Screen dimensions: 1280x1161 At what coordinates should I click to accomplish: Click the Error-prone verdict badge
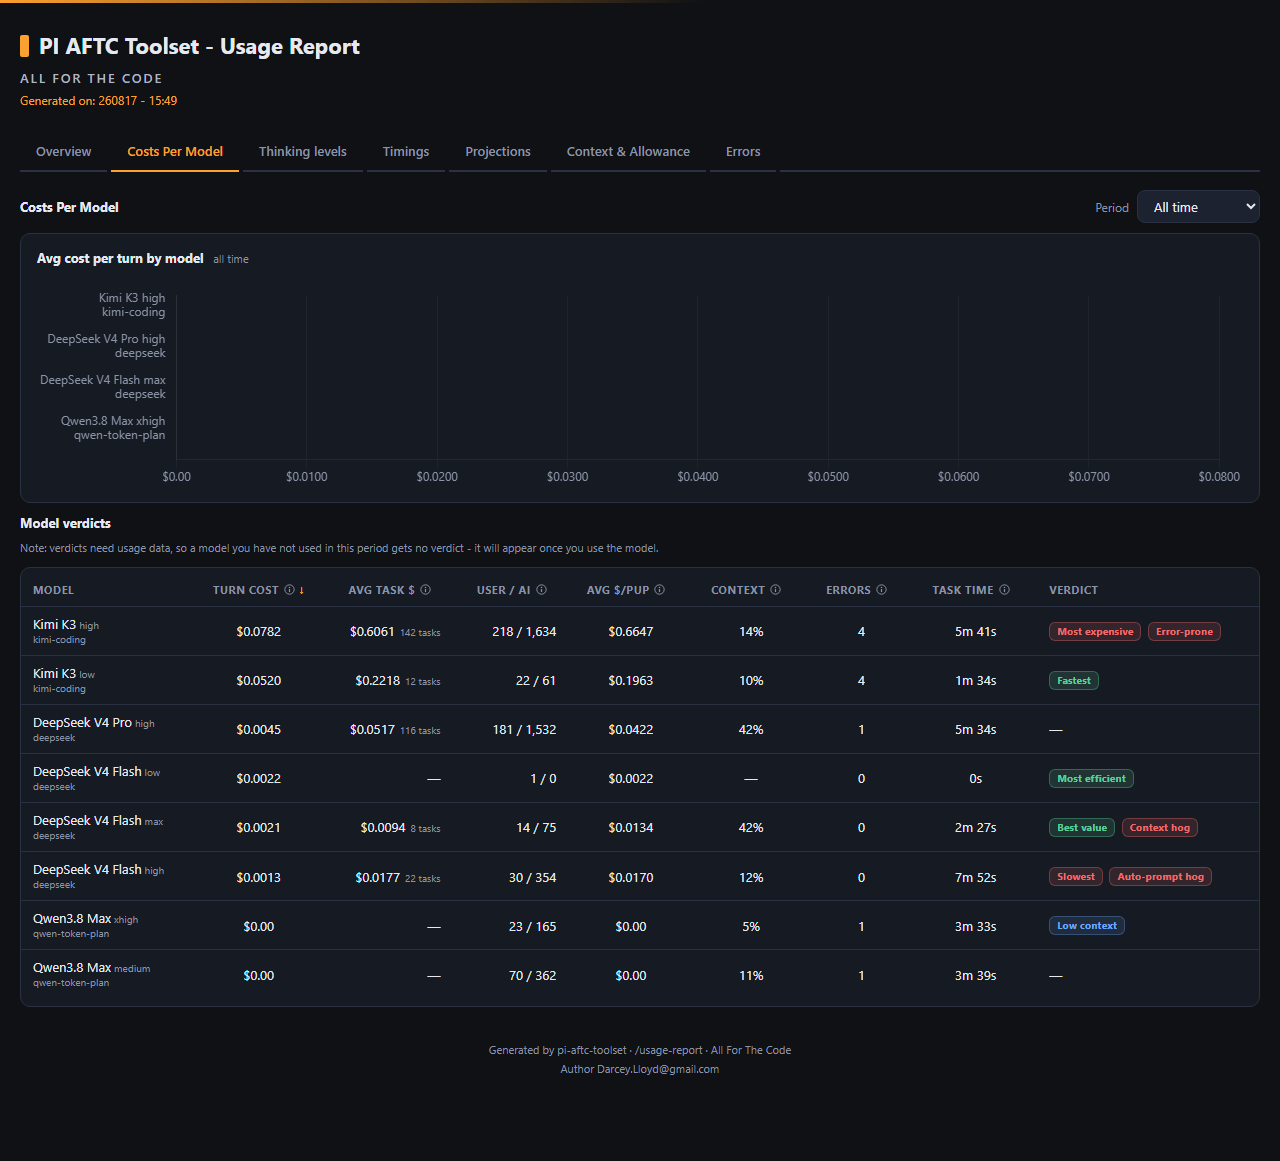tap(1184, 632)
